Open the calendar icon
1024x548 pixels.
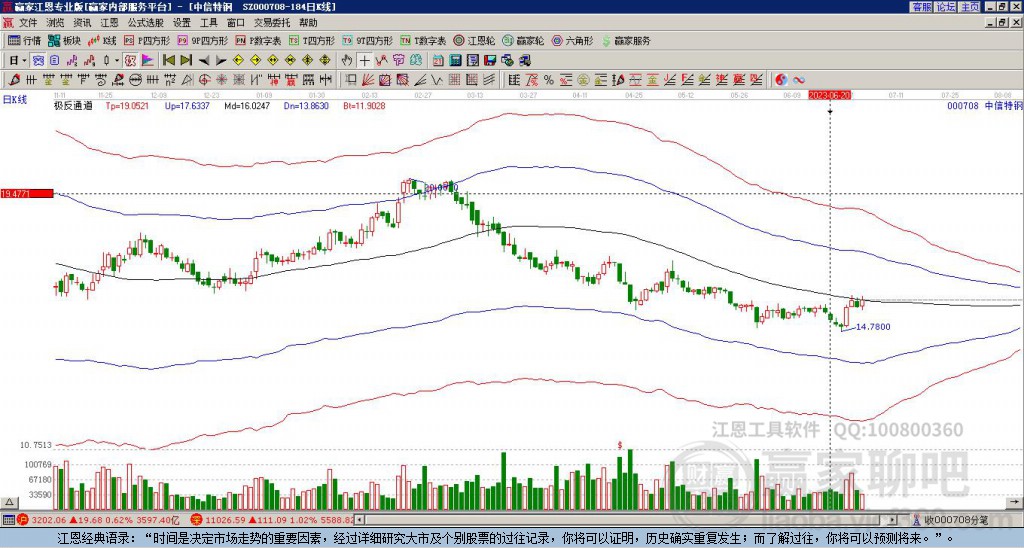[438, 61]
